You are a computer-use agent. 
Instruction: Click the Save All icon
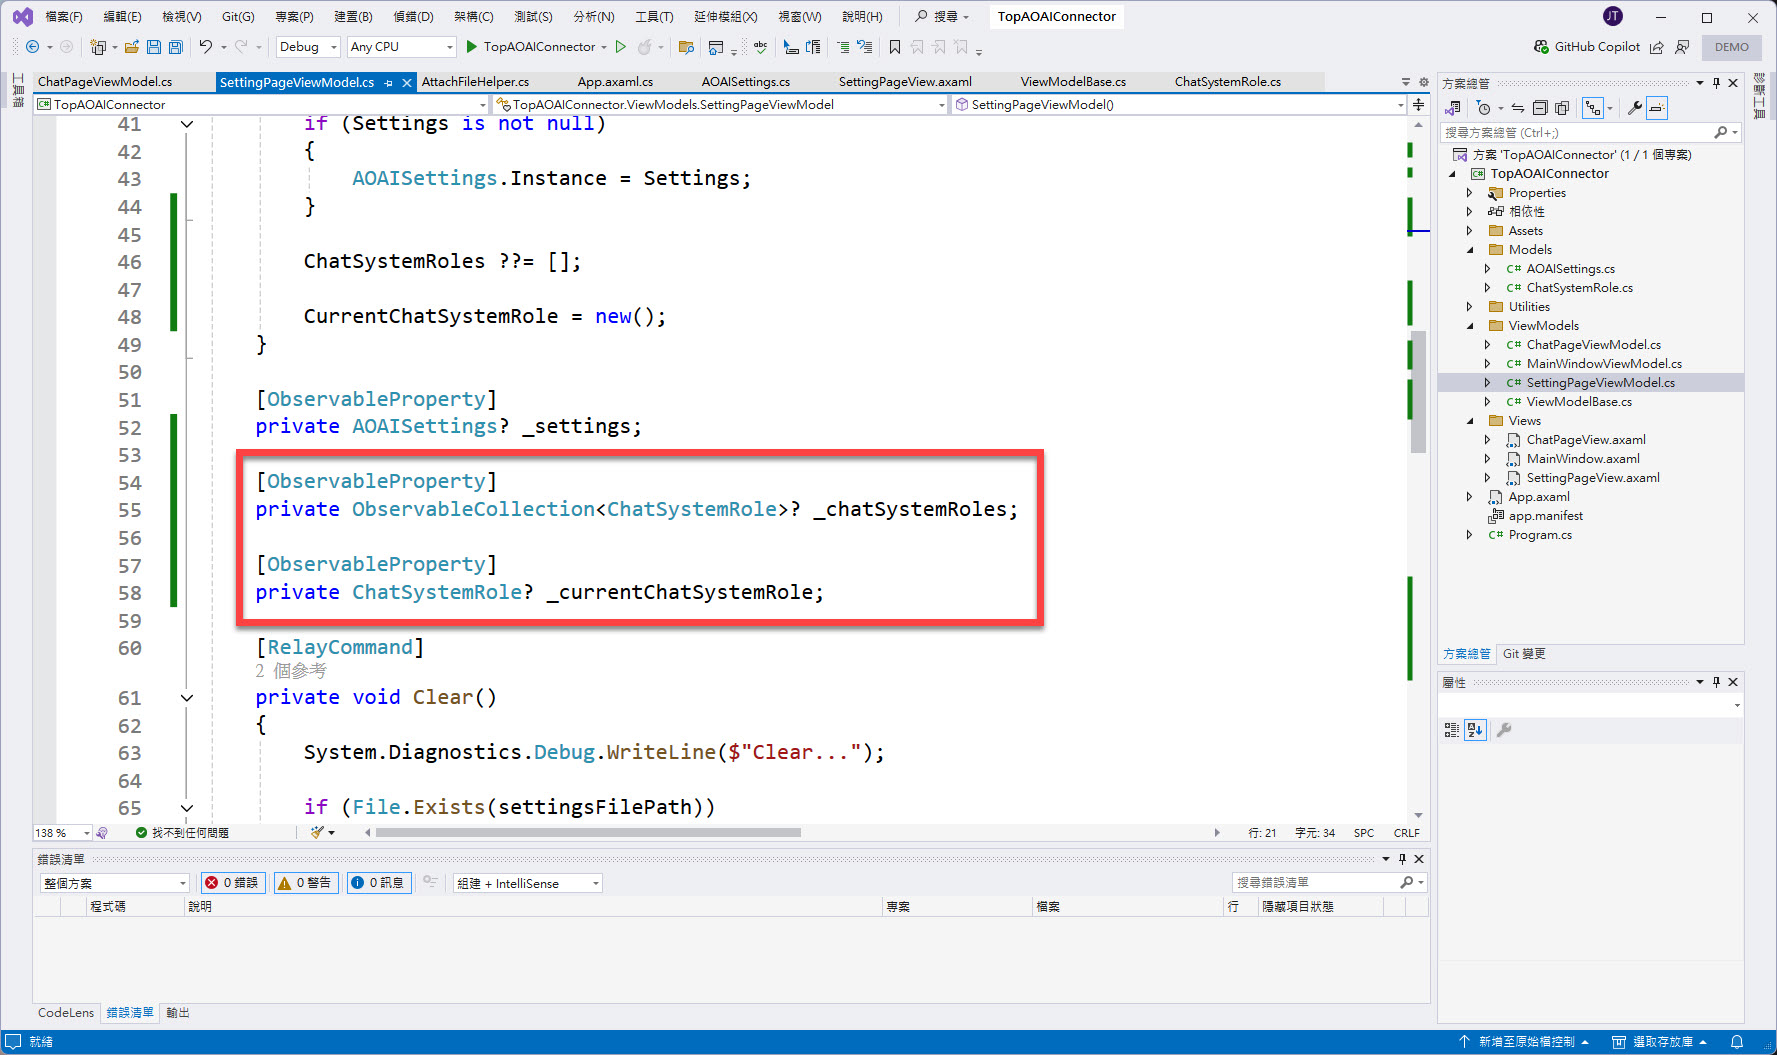pyautogui.click(x=176, y=47)
